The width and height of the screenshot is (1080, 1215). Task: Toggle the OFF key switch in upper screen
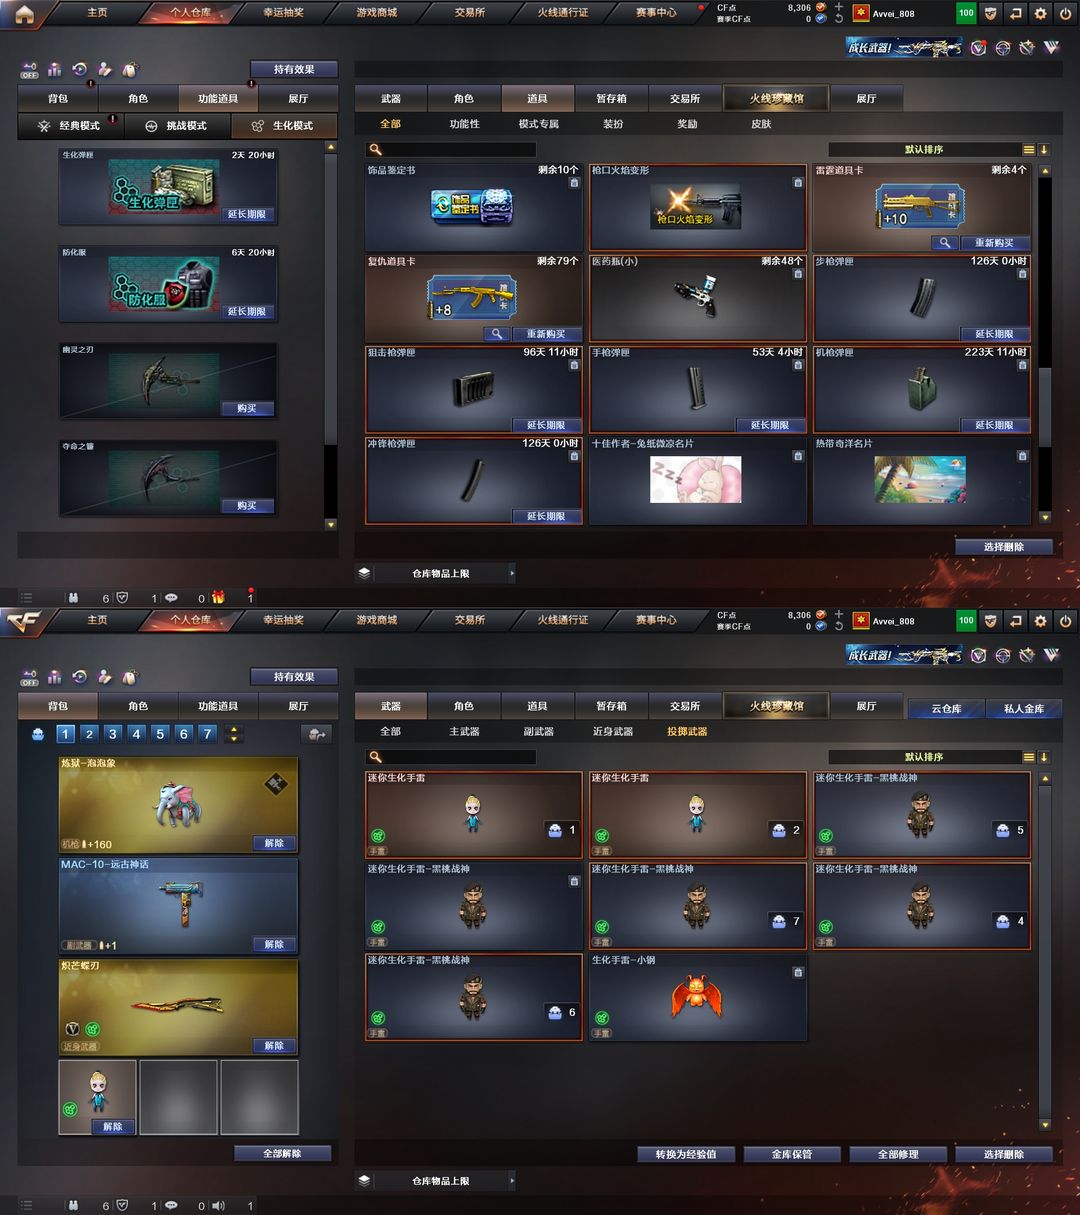click(x=29, y=71)
